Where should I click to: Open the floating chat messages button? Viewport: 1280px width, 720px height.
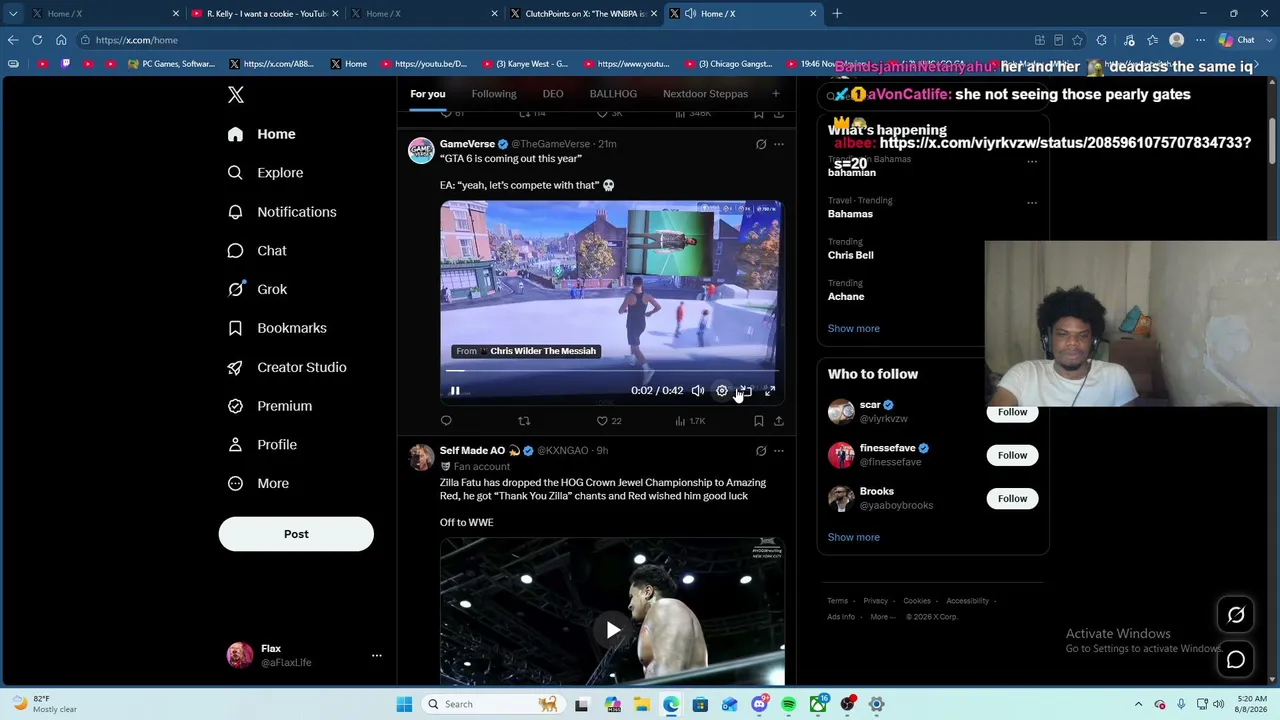(x=1236, y=660)
